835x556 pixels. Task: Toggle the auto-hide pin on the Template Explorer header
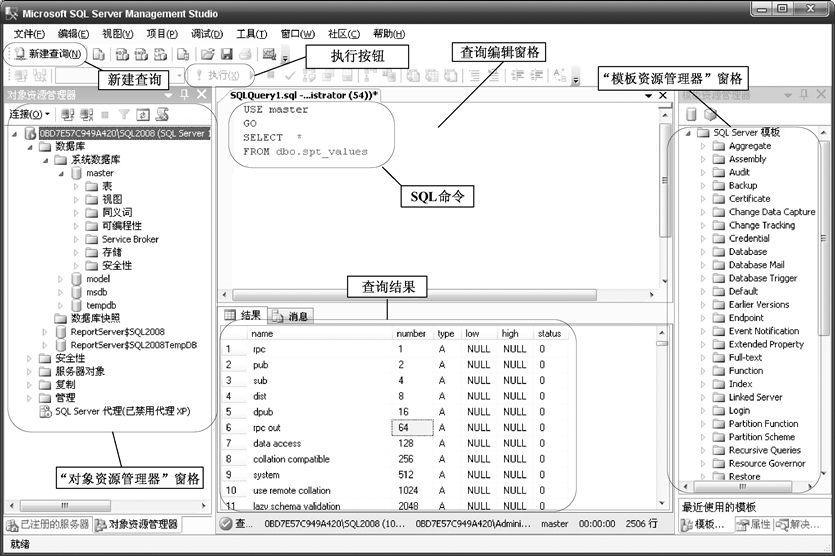tap(804, 94)
